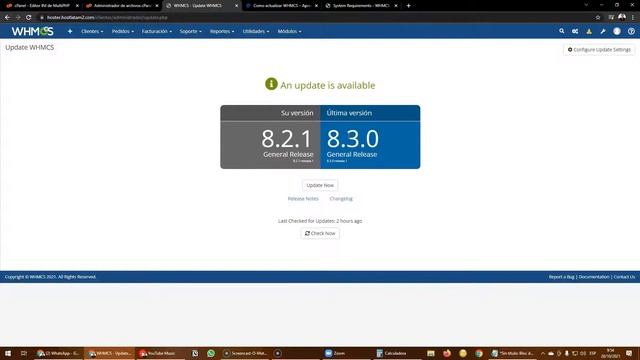Close the Administrador de archivos tab
Image resolution: width=640 pixels, height=360 pixels.
[x=157, y=6]
